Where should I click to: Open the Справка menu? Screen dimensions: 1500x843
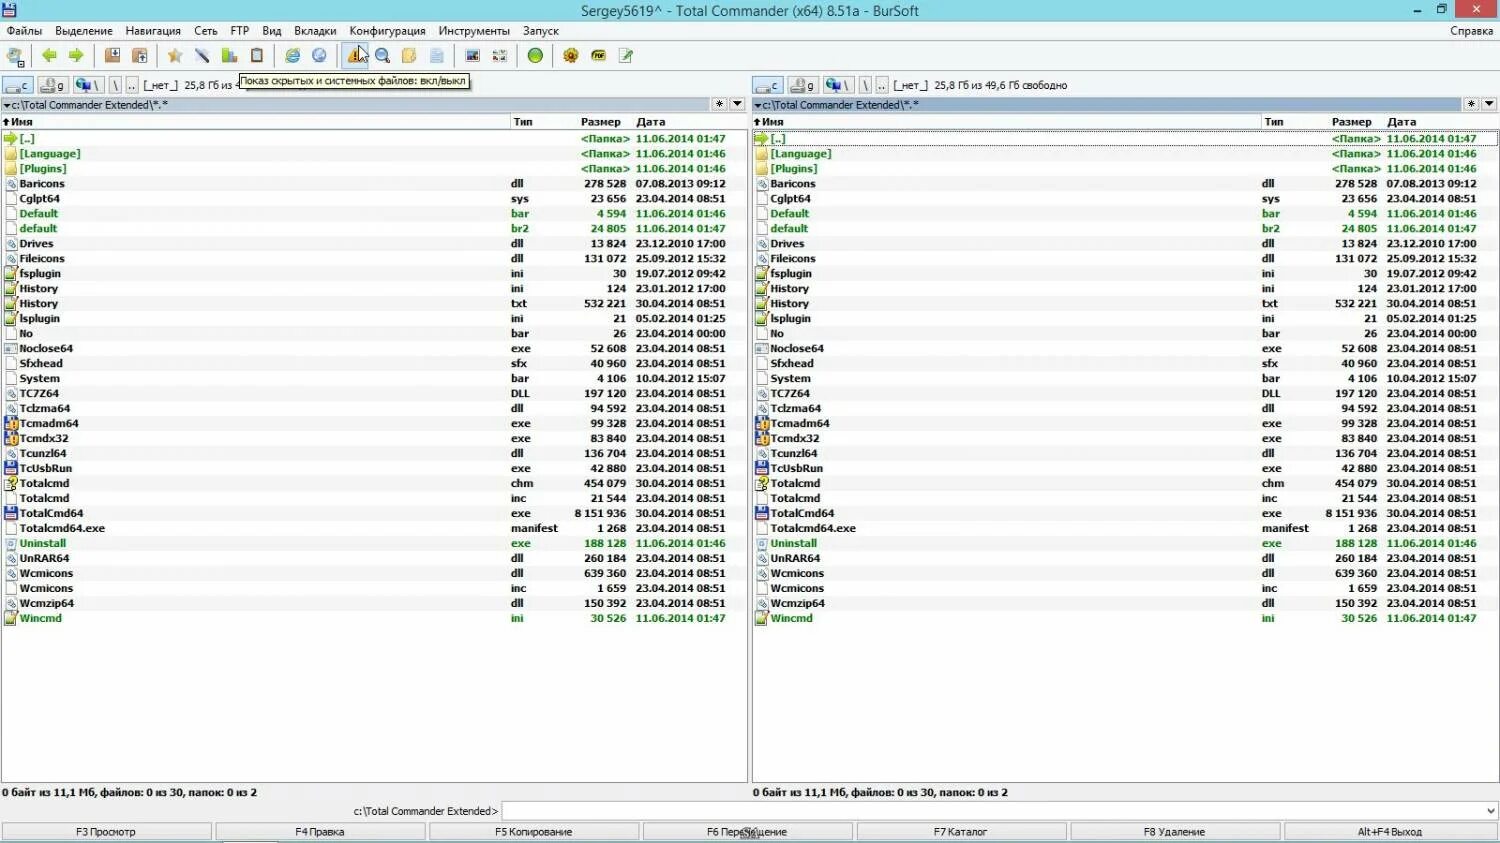1471,31
